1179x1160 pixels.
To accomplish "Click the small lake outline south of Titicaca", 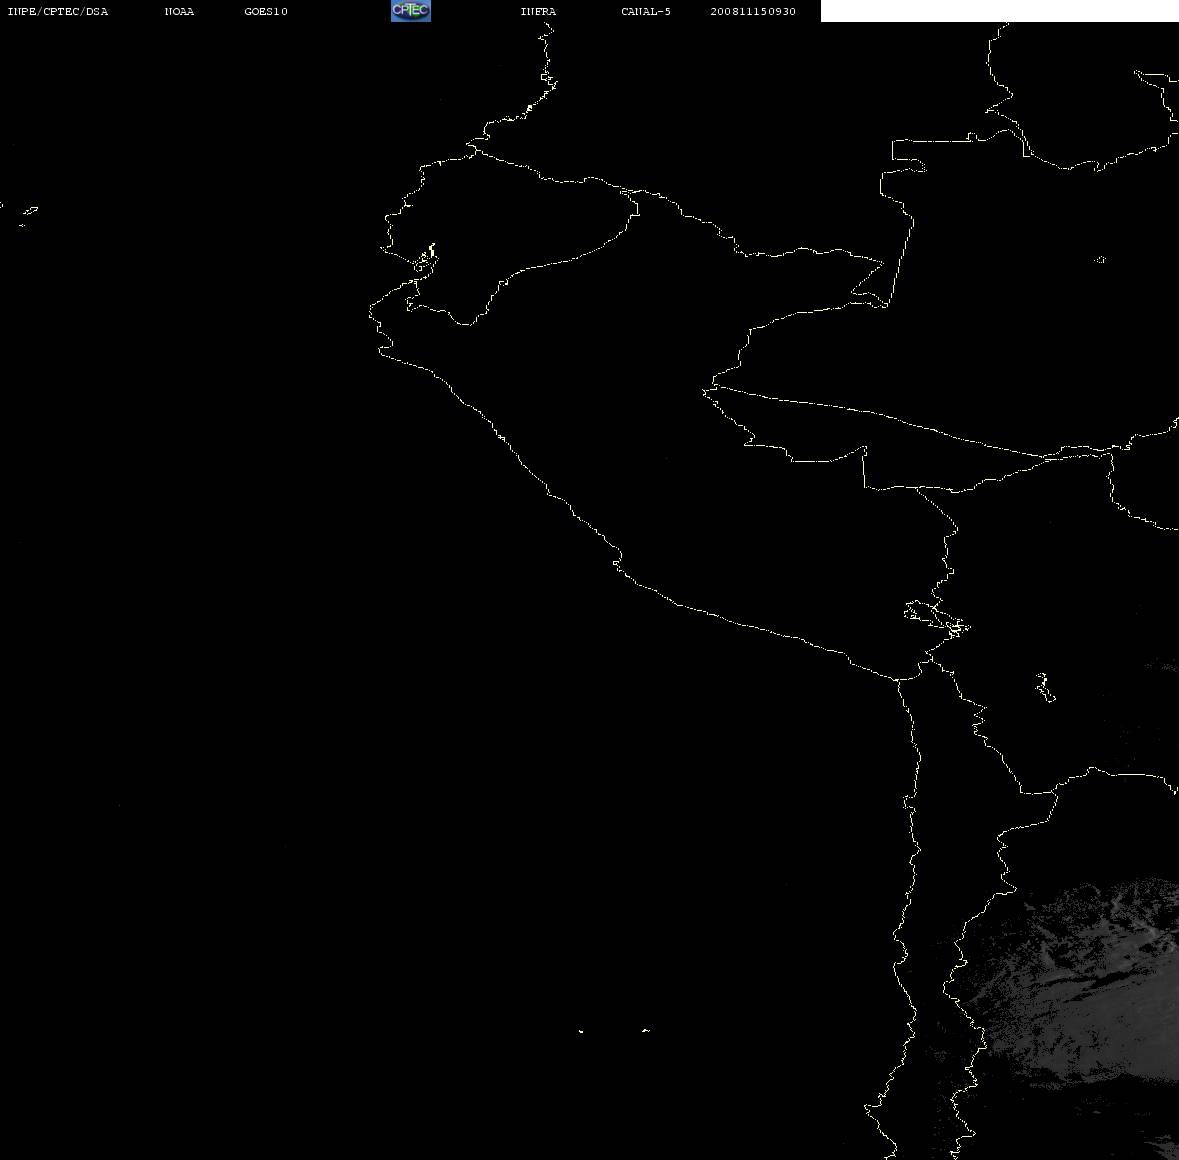I will pyautogui.click(x=1045, y=687).
